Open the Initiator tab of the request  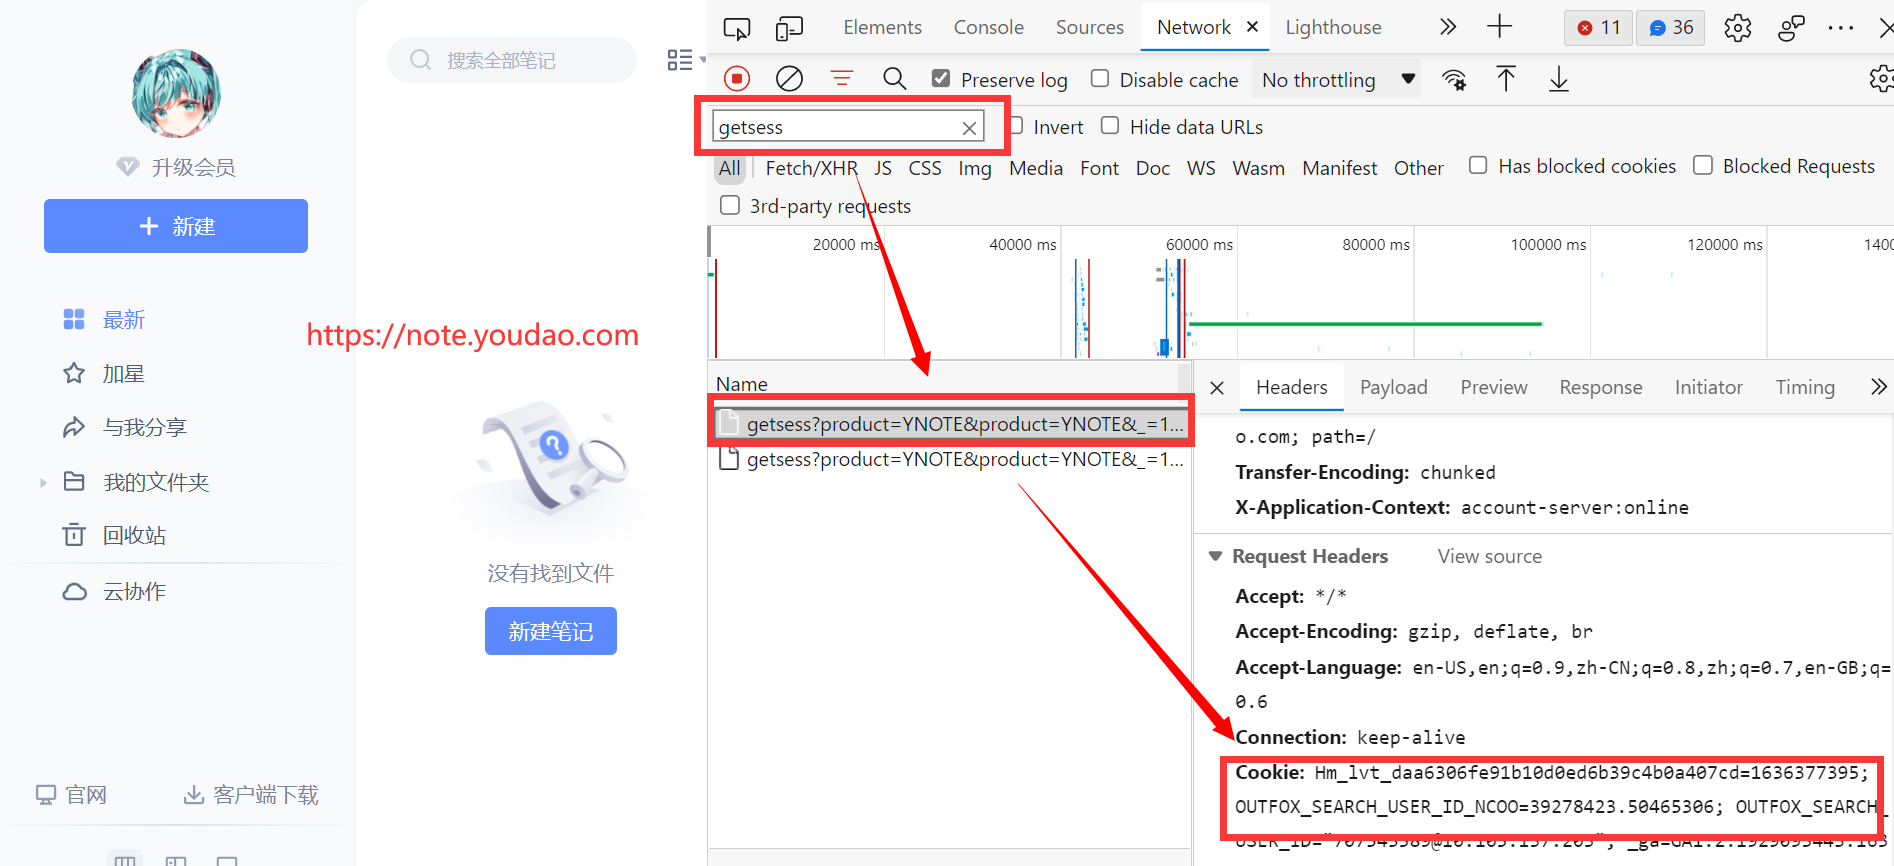pyautogui.click(x=1708, y=387)
